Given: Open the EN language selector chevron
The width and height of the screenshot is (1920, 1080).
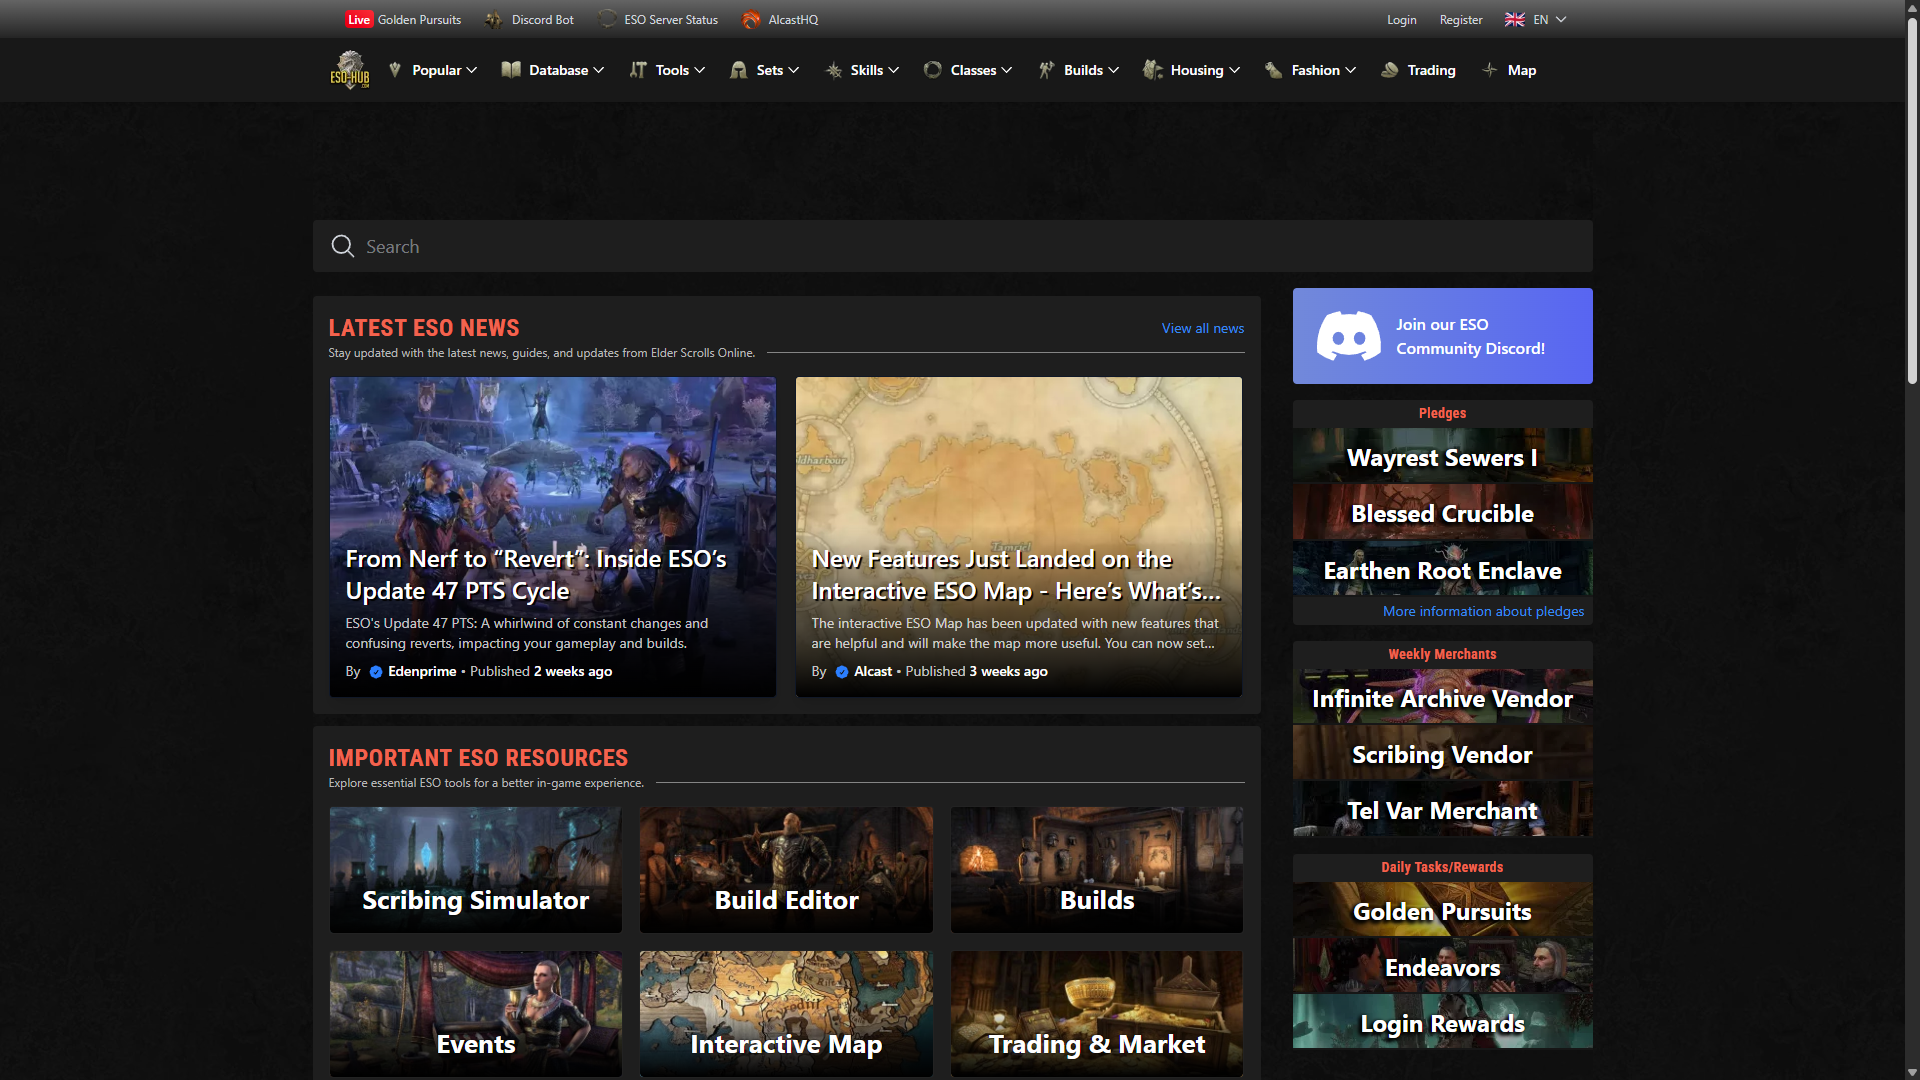Looking at the screenshot, I should (x=1561, y=20).
